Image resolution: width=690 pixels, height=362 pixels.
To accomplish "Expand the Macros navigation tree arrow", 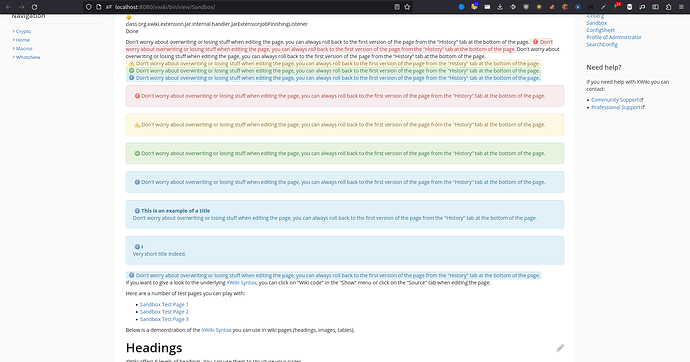I will tap(13, 48).
